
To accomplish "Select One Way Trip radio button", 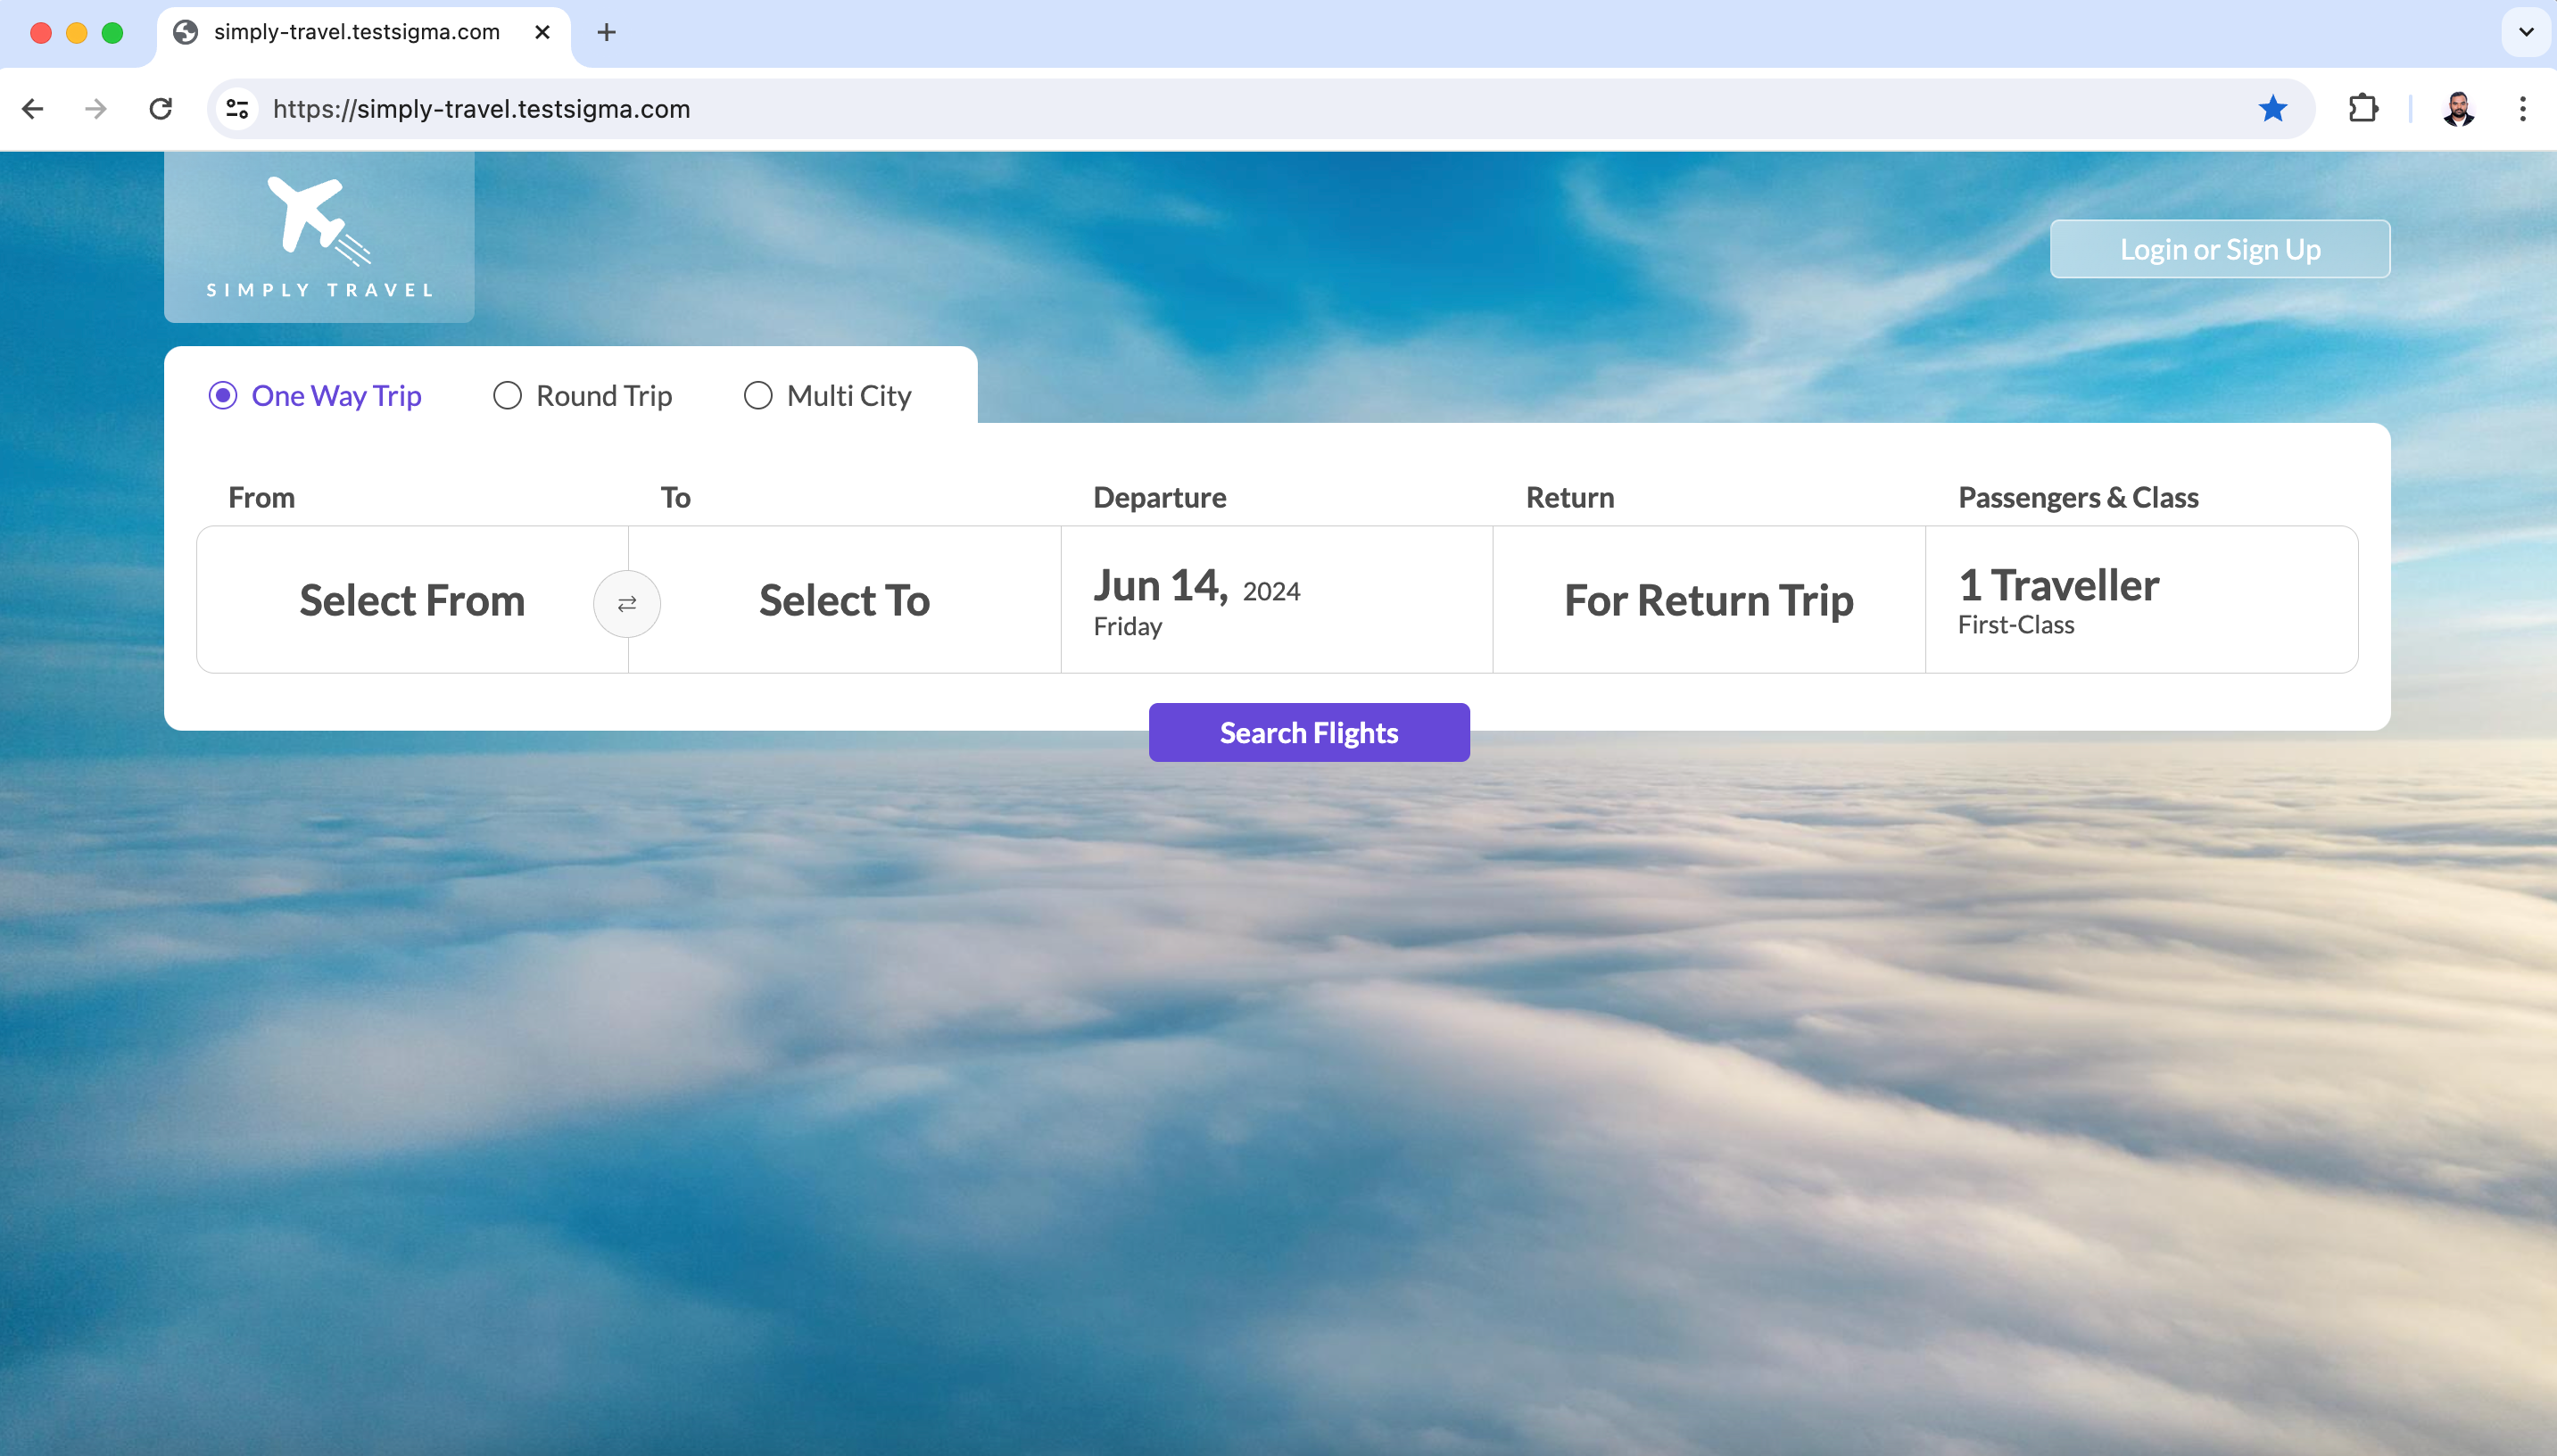I will [222, 396].
